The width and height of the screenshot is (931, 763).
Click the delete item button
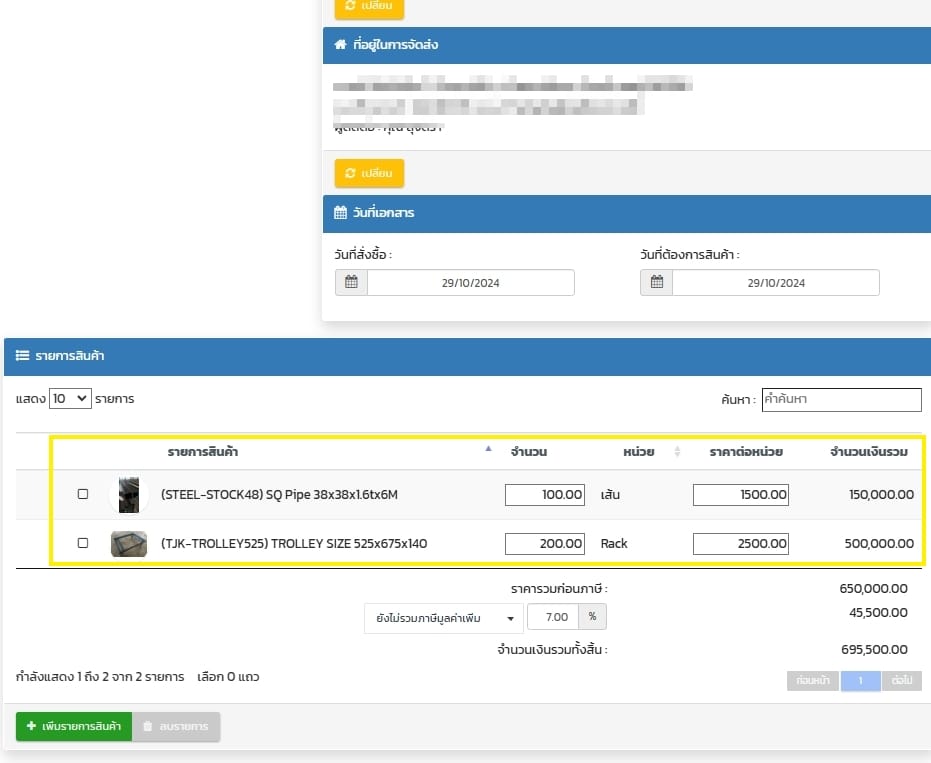click(176, 726)
